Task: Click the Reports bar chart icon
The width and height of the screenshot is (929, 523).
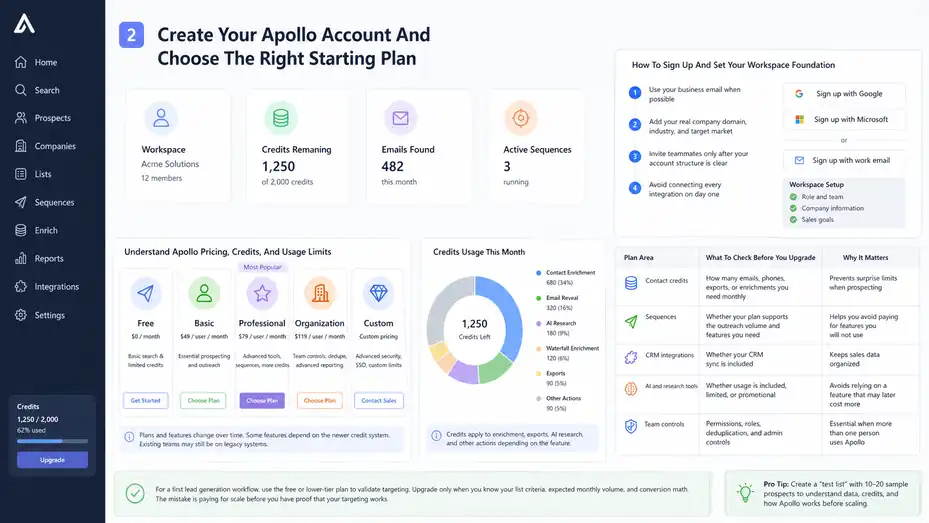Action: [21, 258]
